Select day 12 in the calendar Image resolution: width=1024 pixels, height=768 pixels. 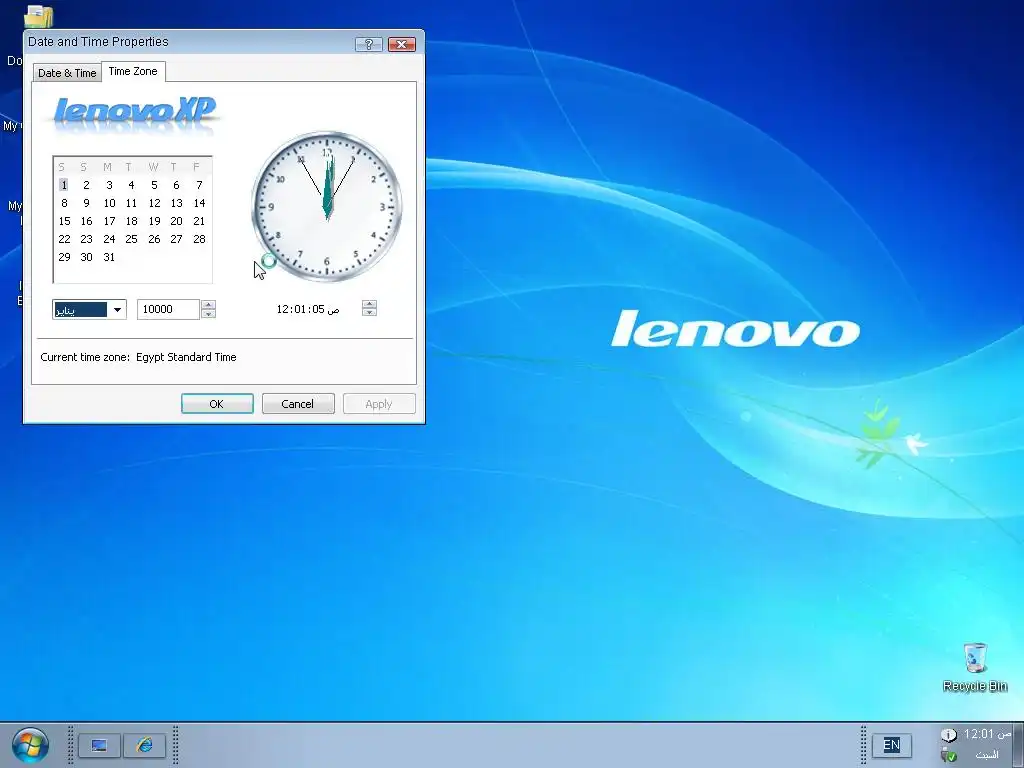tap(154, 203)
